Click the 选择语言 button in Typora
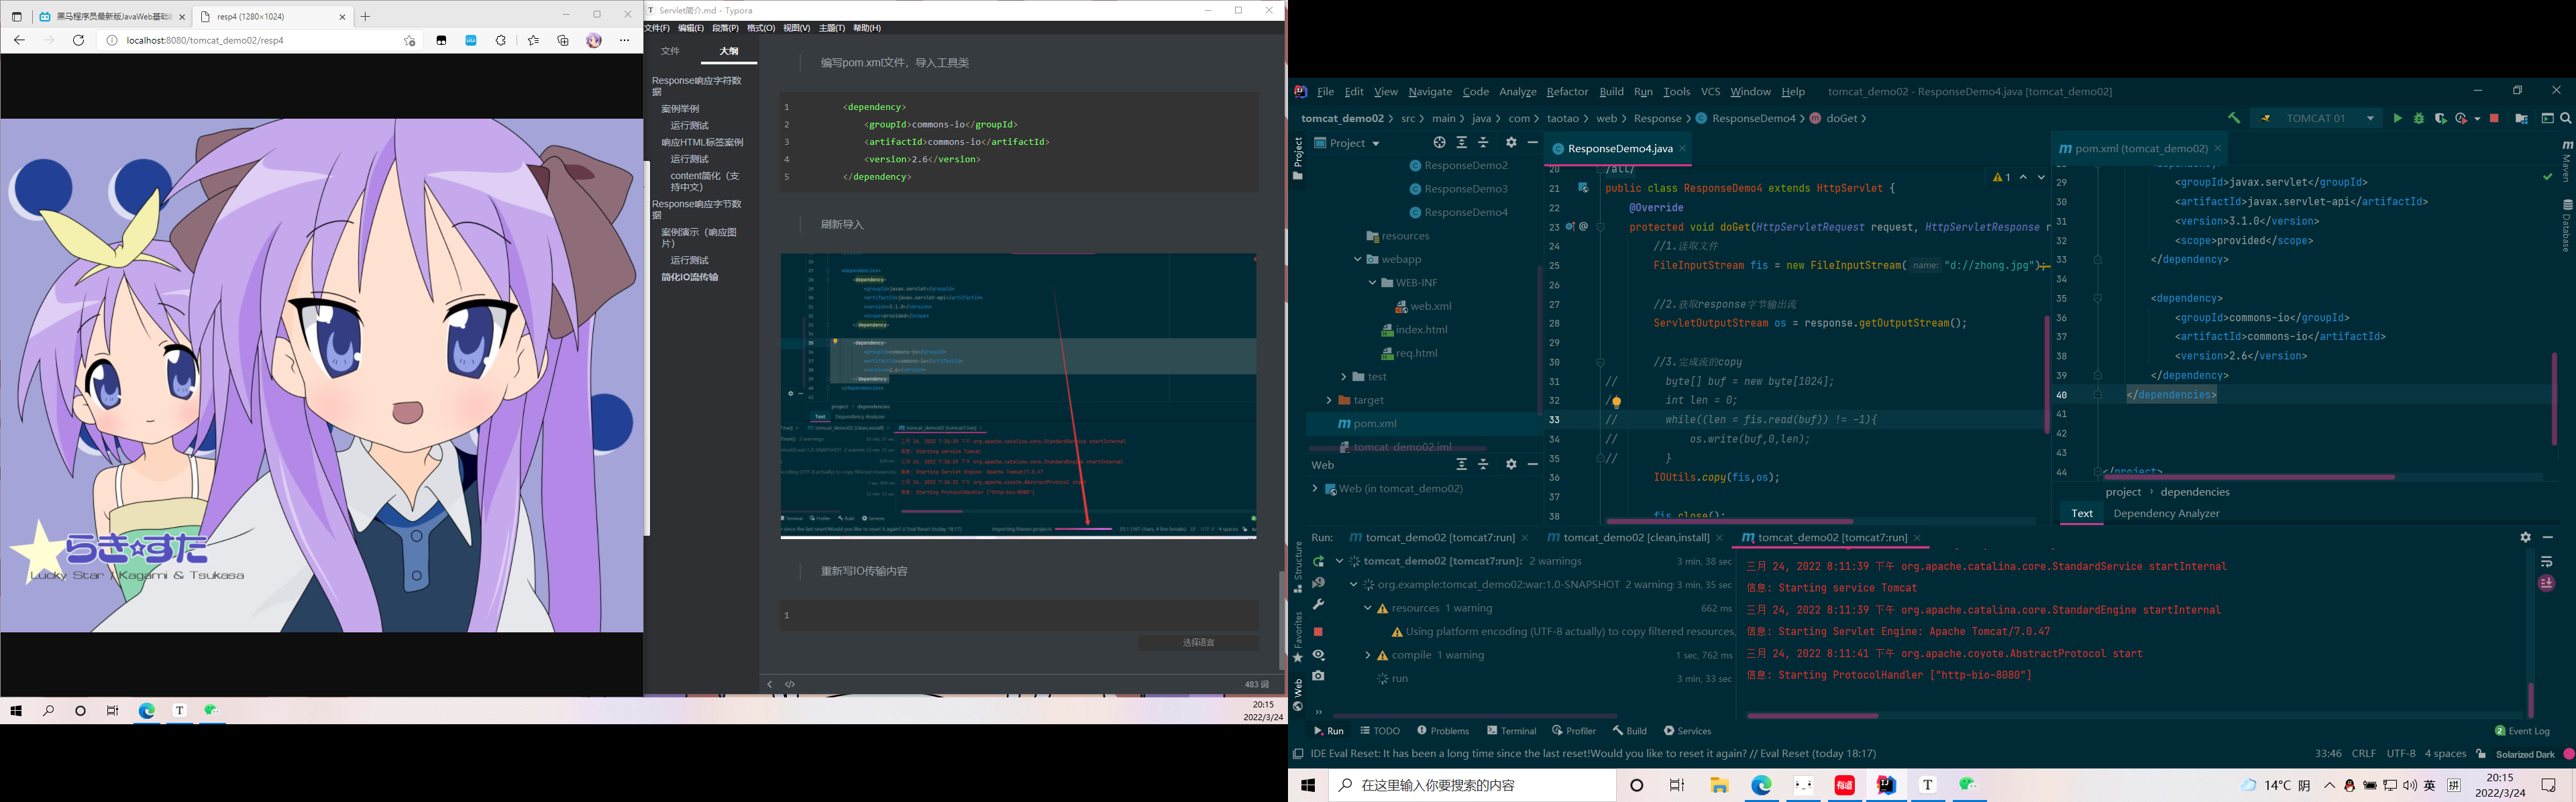The width and height of the screenshot is (2576, 802). pyautogui.click(x=1198, y=642)
